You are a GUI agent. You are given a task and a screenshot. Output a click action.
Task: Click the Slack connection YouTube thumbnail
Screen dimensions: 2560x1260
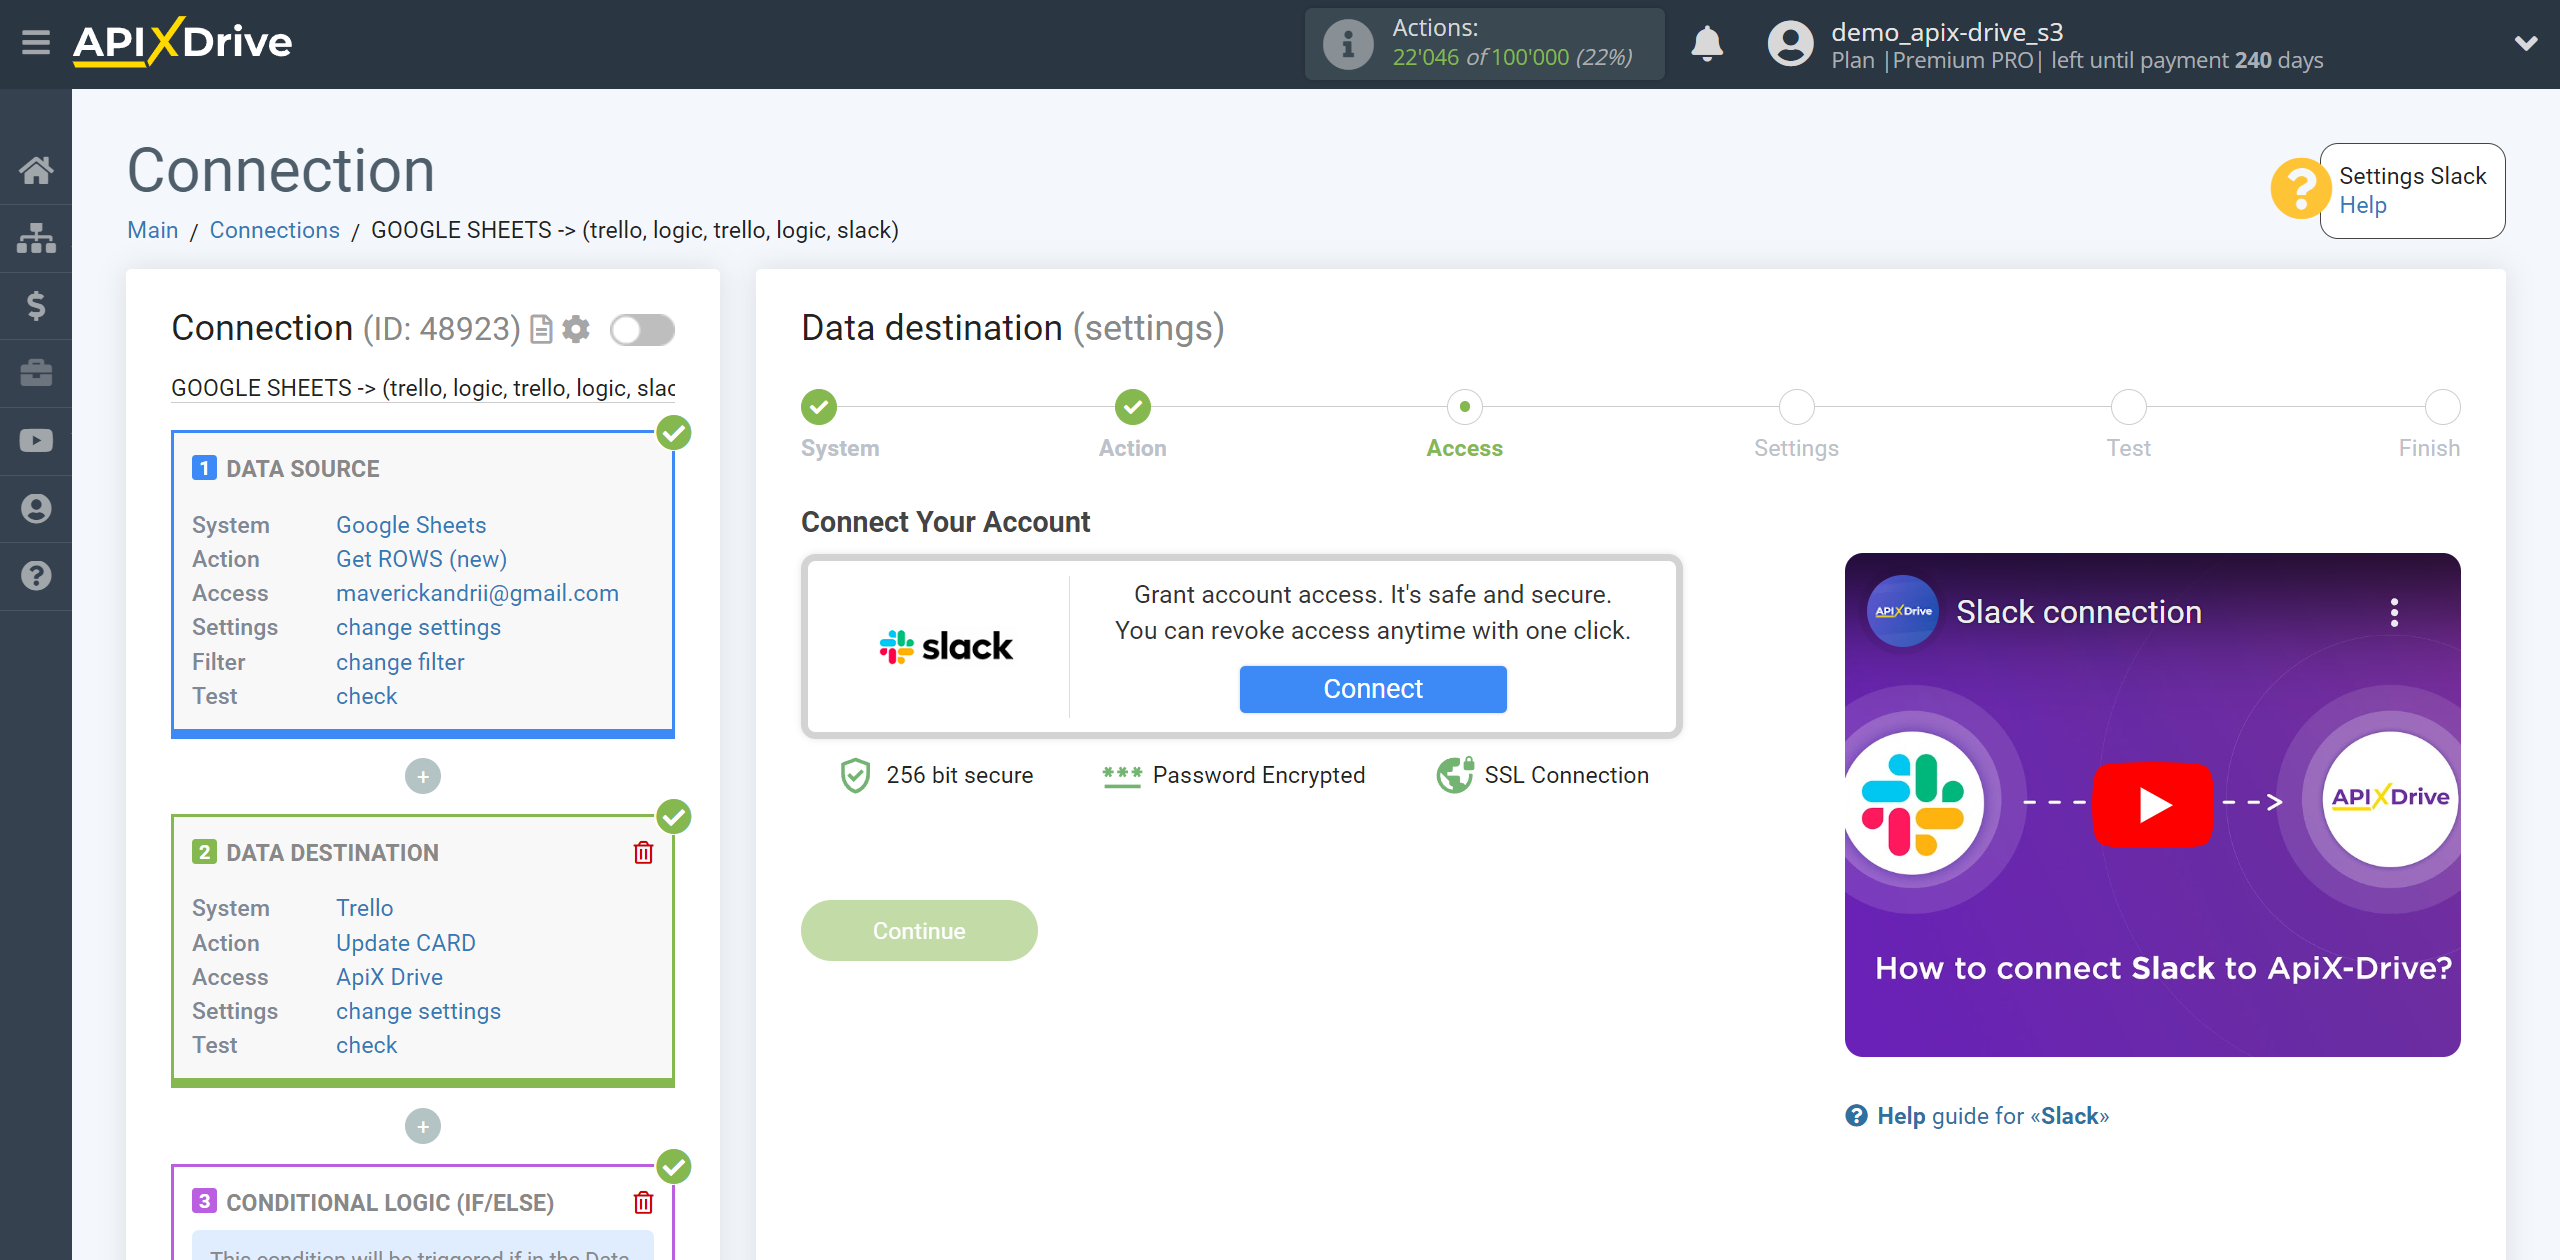click(x=2152, y=803)
